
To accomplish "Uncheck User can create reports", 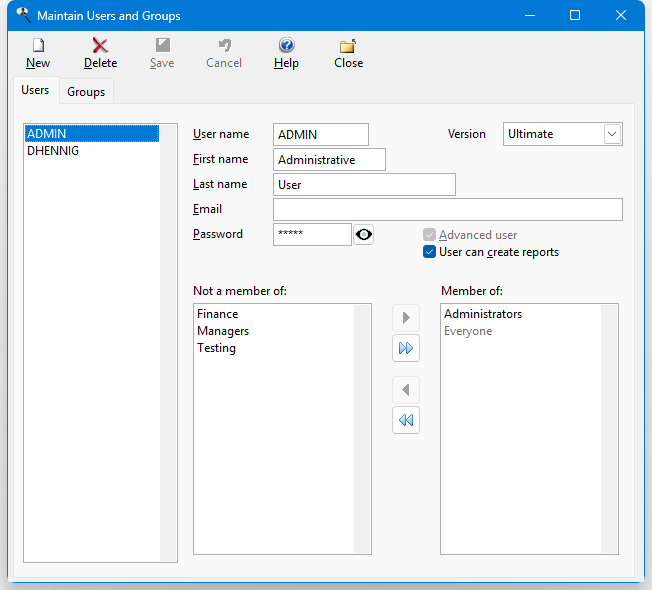I will click(x=430, y=252).
